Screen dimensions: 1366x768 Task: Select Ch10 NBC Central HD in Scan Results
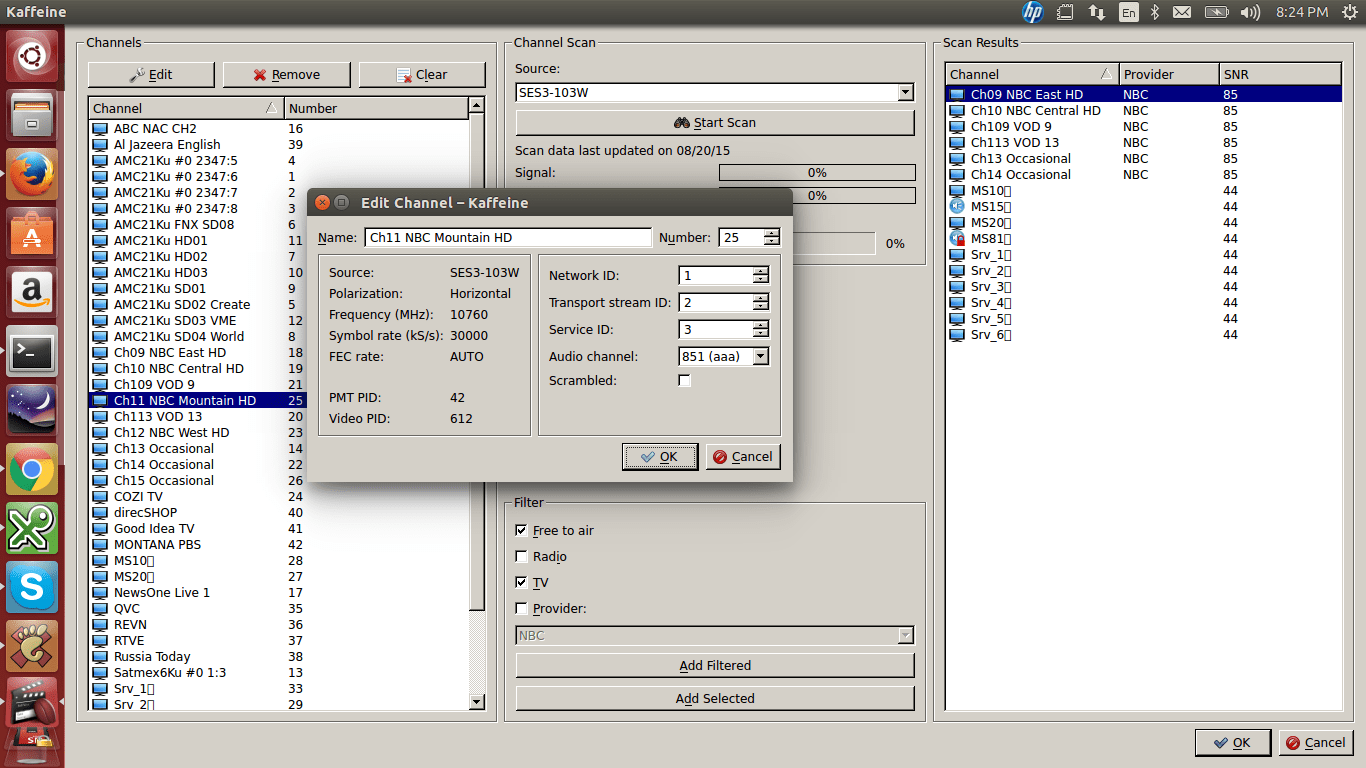tap(1143, 111)
